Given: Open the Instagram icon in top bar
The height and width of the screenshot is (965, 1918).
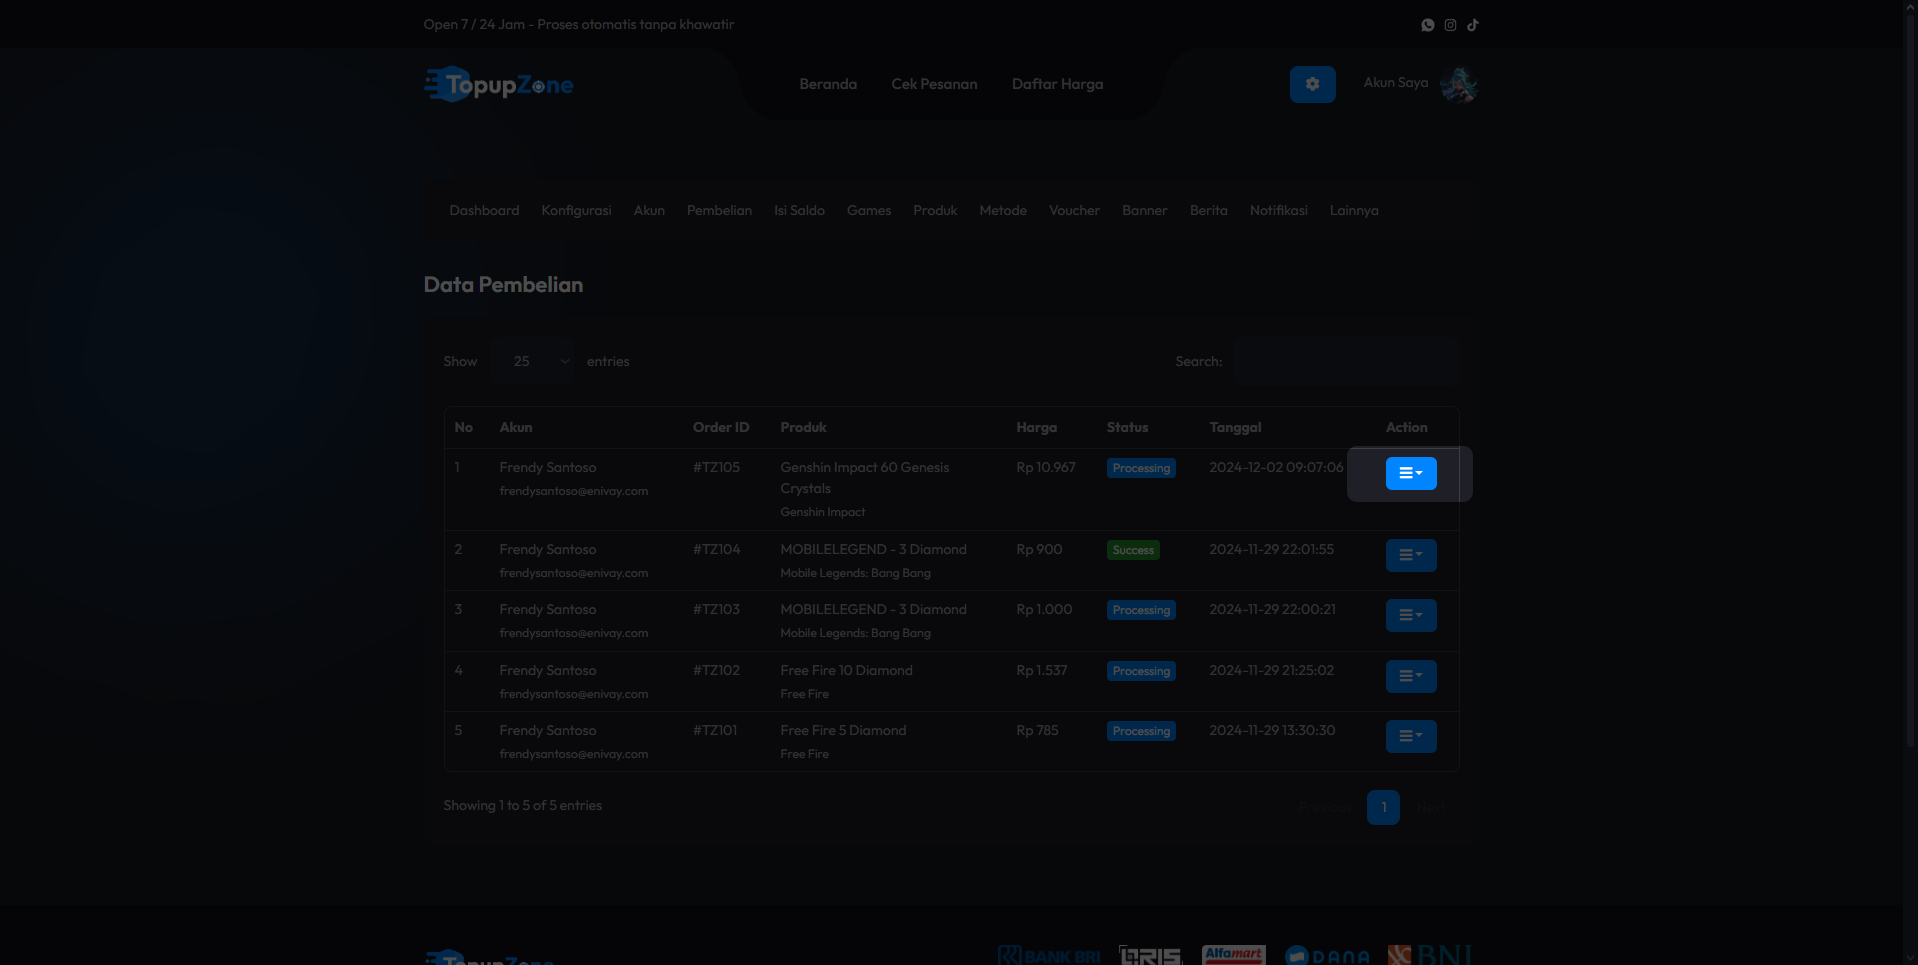Looking at the screenshot, I should tap(1450, 25).
